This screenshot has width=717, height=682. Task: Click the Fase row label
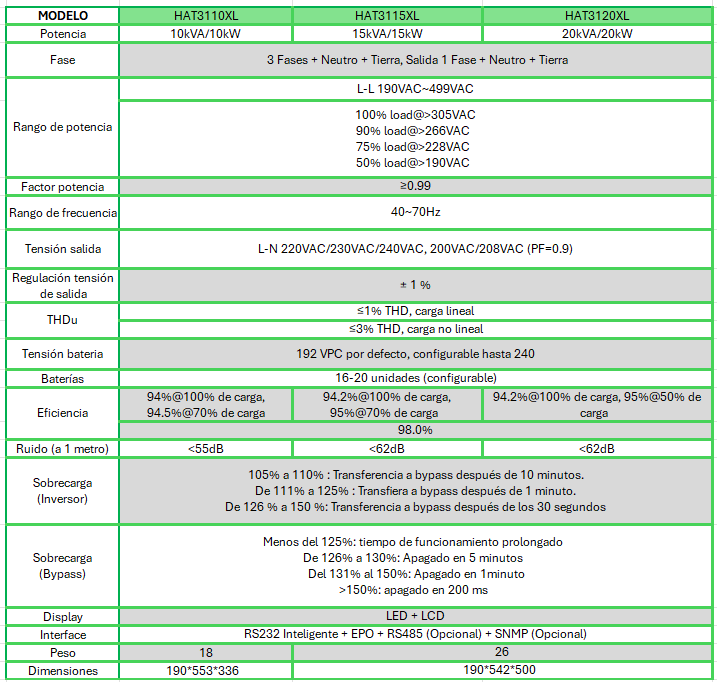pyautogui.click(x=62, y=60)
